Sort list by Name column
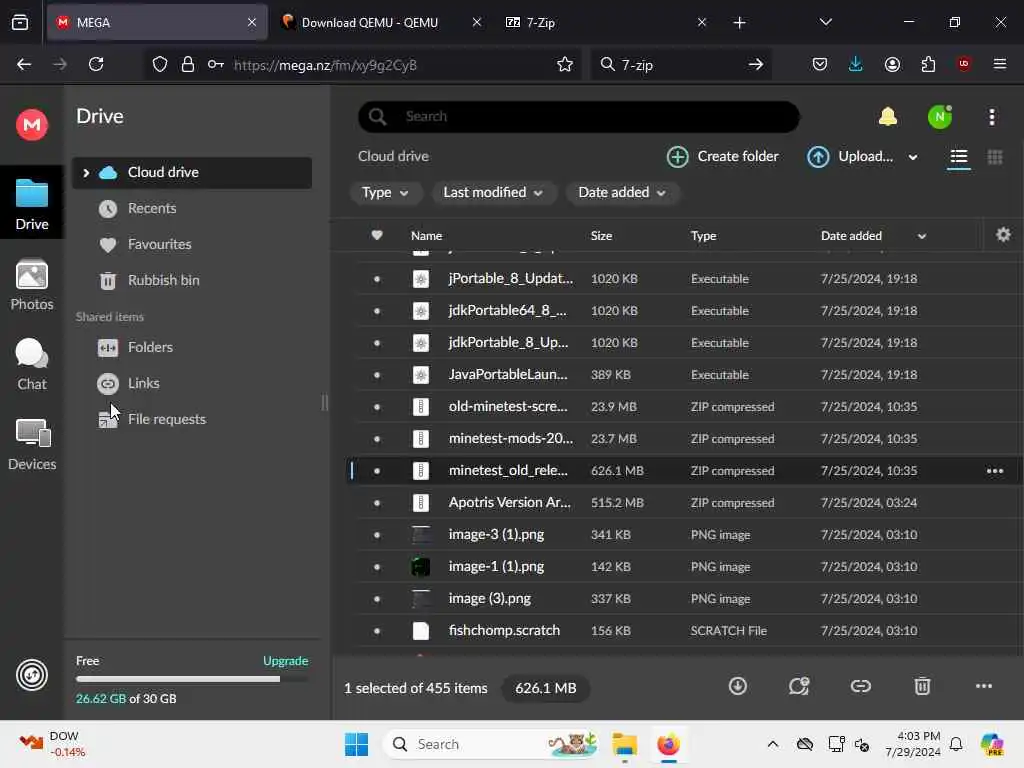This screenshot has height=768, width=1024. pos(426,236)
